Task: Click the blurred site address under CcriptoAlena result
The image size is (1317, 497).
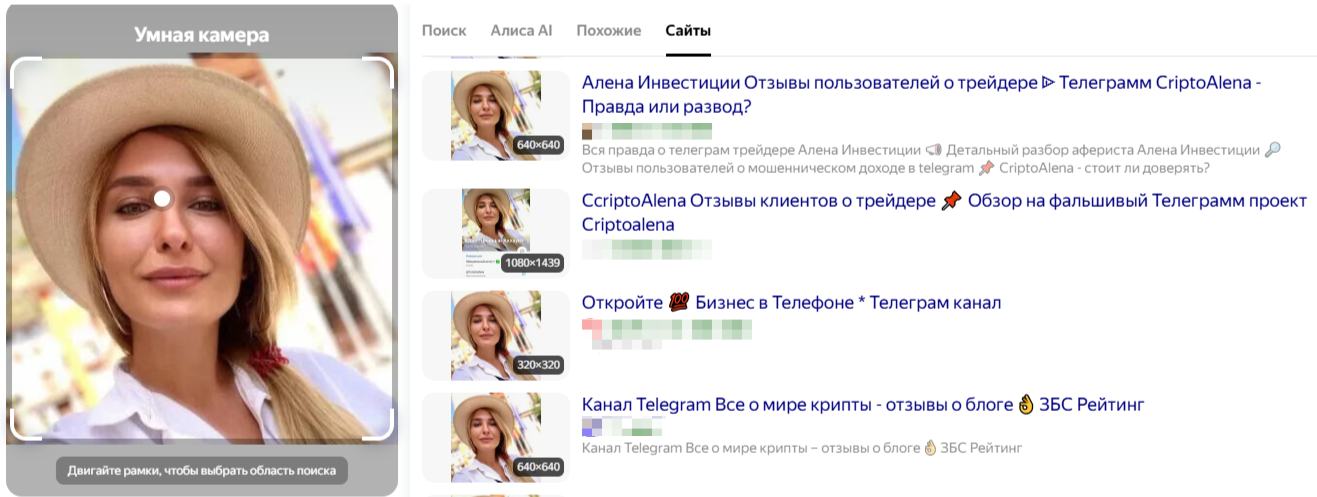Action: tap(647, 249)
